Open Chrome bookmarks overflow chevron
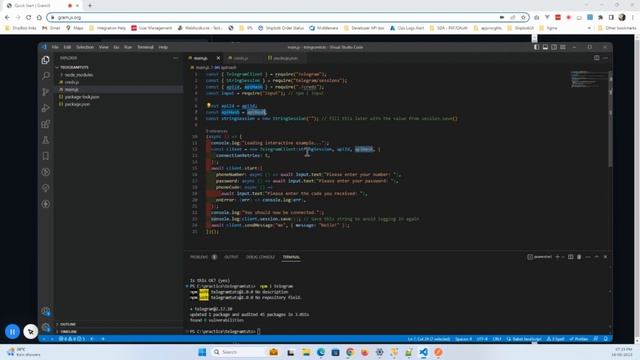 [x=589, y=28]
